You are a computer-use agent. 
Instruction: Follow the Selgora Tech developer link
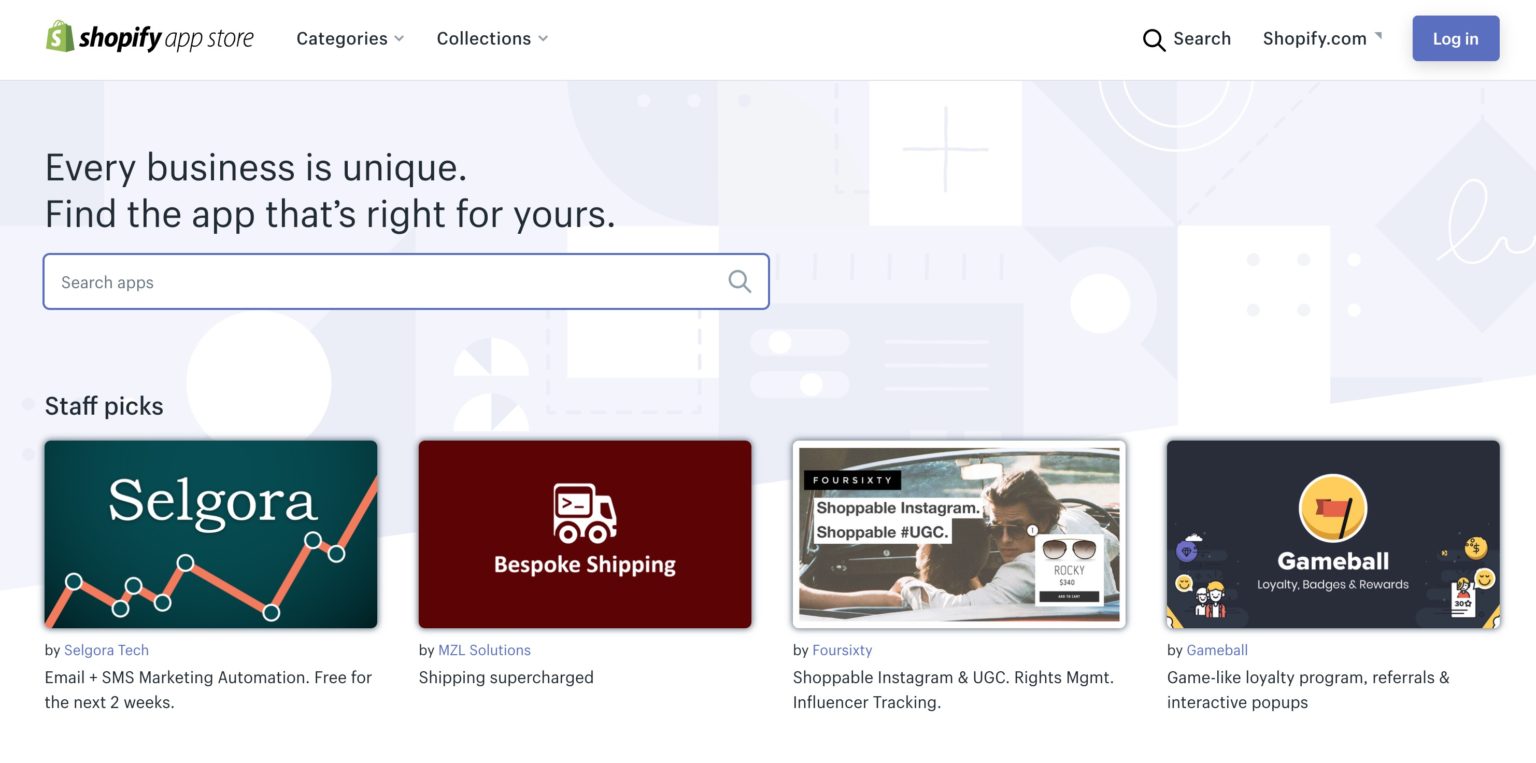click(106, 650)
